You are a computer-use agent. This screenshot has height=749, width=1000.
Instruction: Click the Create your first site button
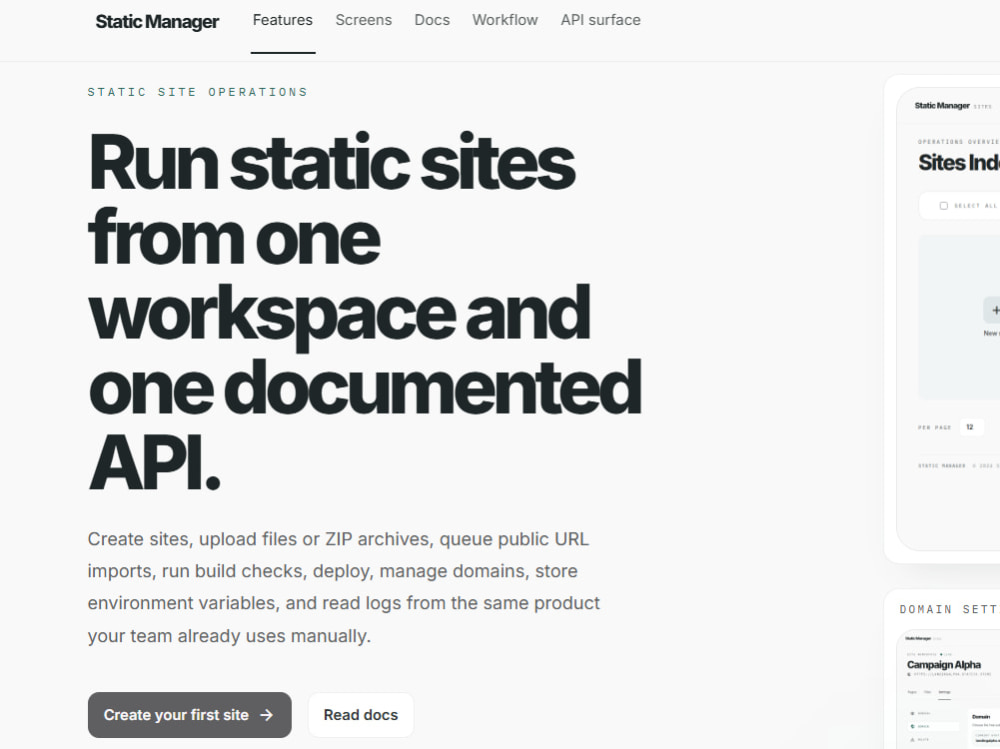tap(189, 715)
